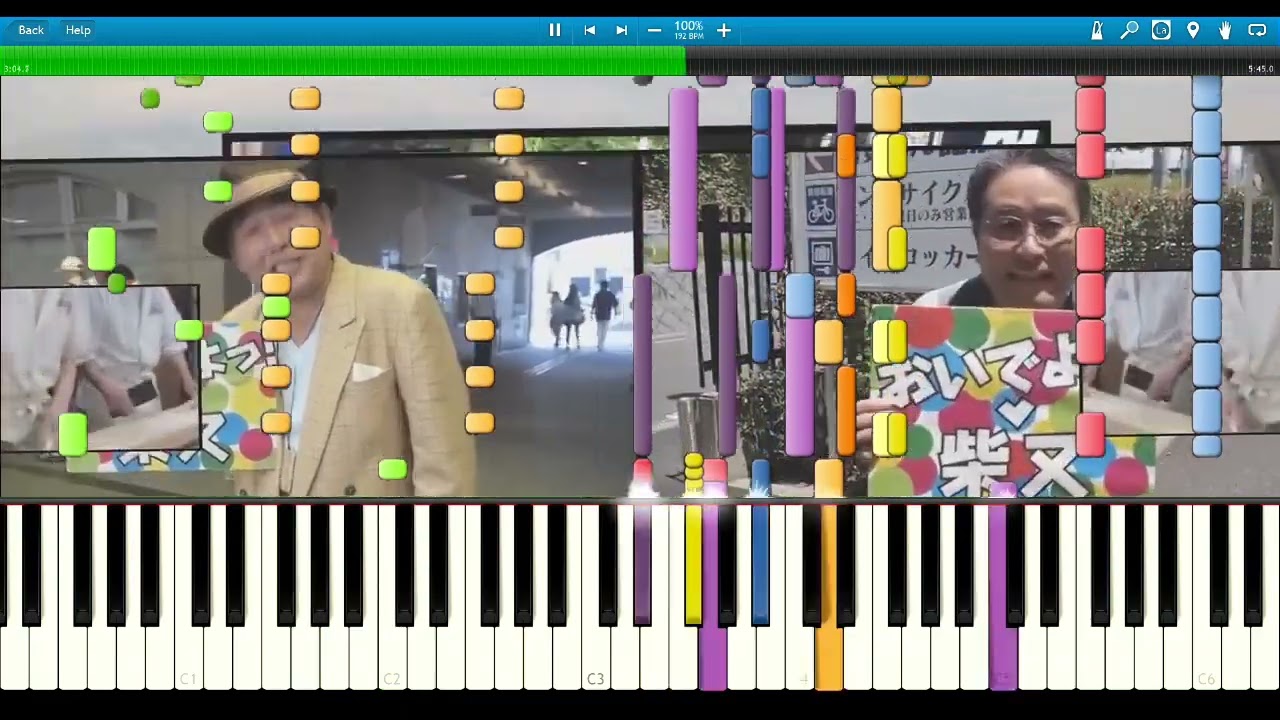The width and height of the screenshot is (1280, 720).
Task: Toggle the loop icon
Action: (x=1257, y=30)
